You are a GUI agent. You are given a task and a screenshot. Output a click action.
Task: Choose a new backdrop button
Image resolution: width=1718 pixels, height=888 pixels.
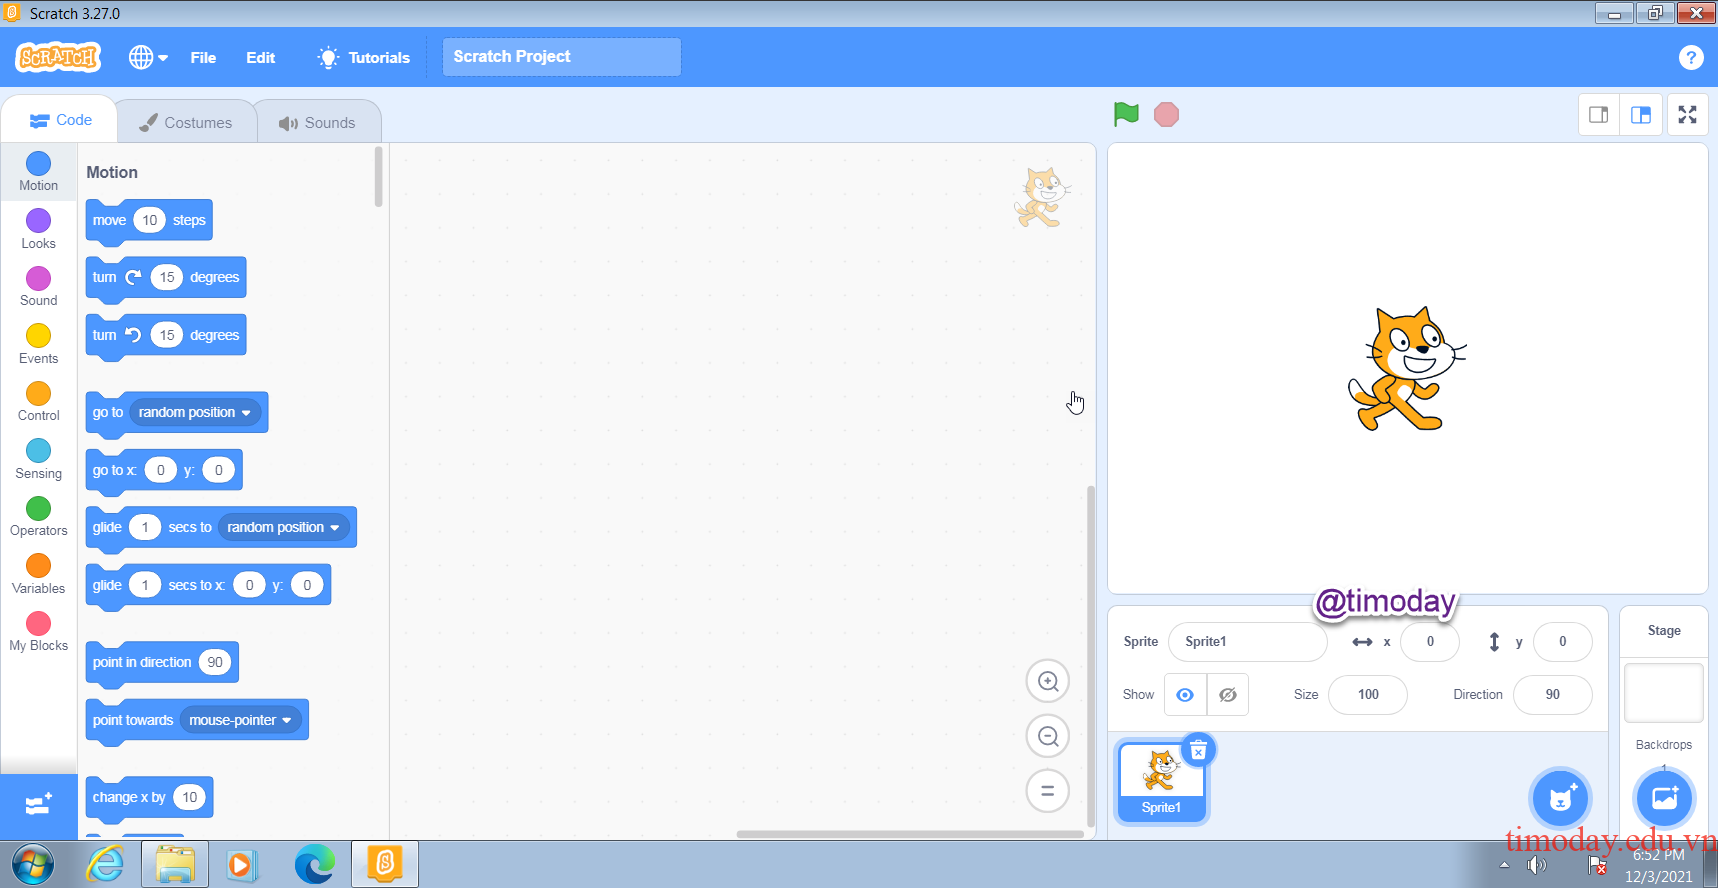pos(1664,798)
